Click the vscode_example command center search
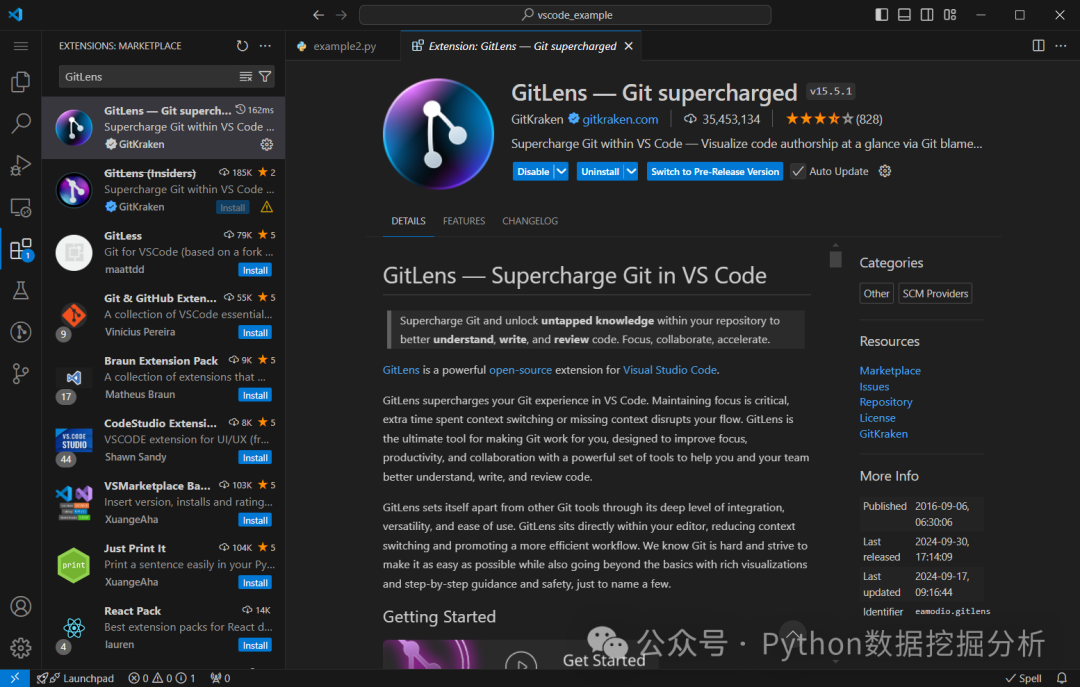 [565, 14]
